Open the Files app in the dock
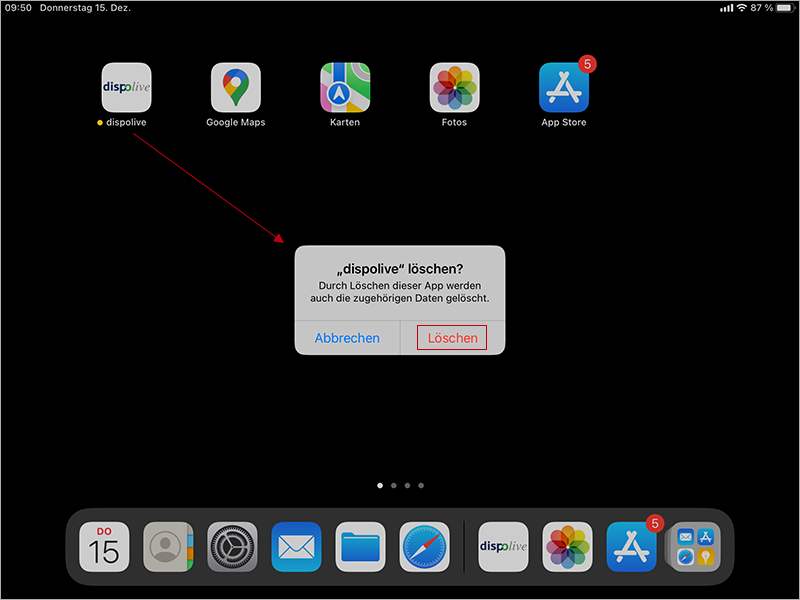 360,546
